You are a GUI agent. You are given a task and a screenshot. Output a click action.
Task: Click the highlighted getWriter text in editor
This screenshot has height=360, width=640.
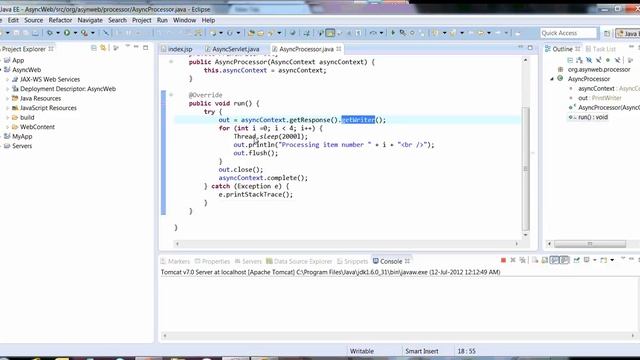358,120
